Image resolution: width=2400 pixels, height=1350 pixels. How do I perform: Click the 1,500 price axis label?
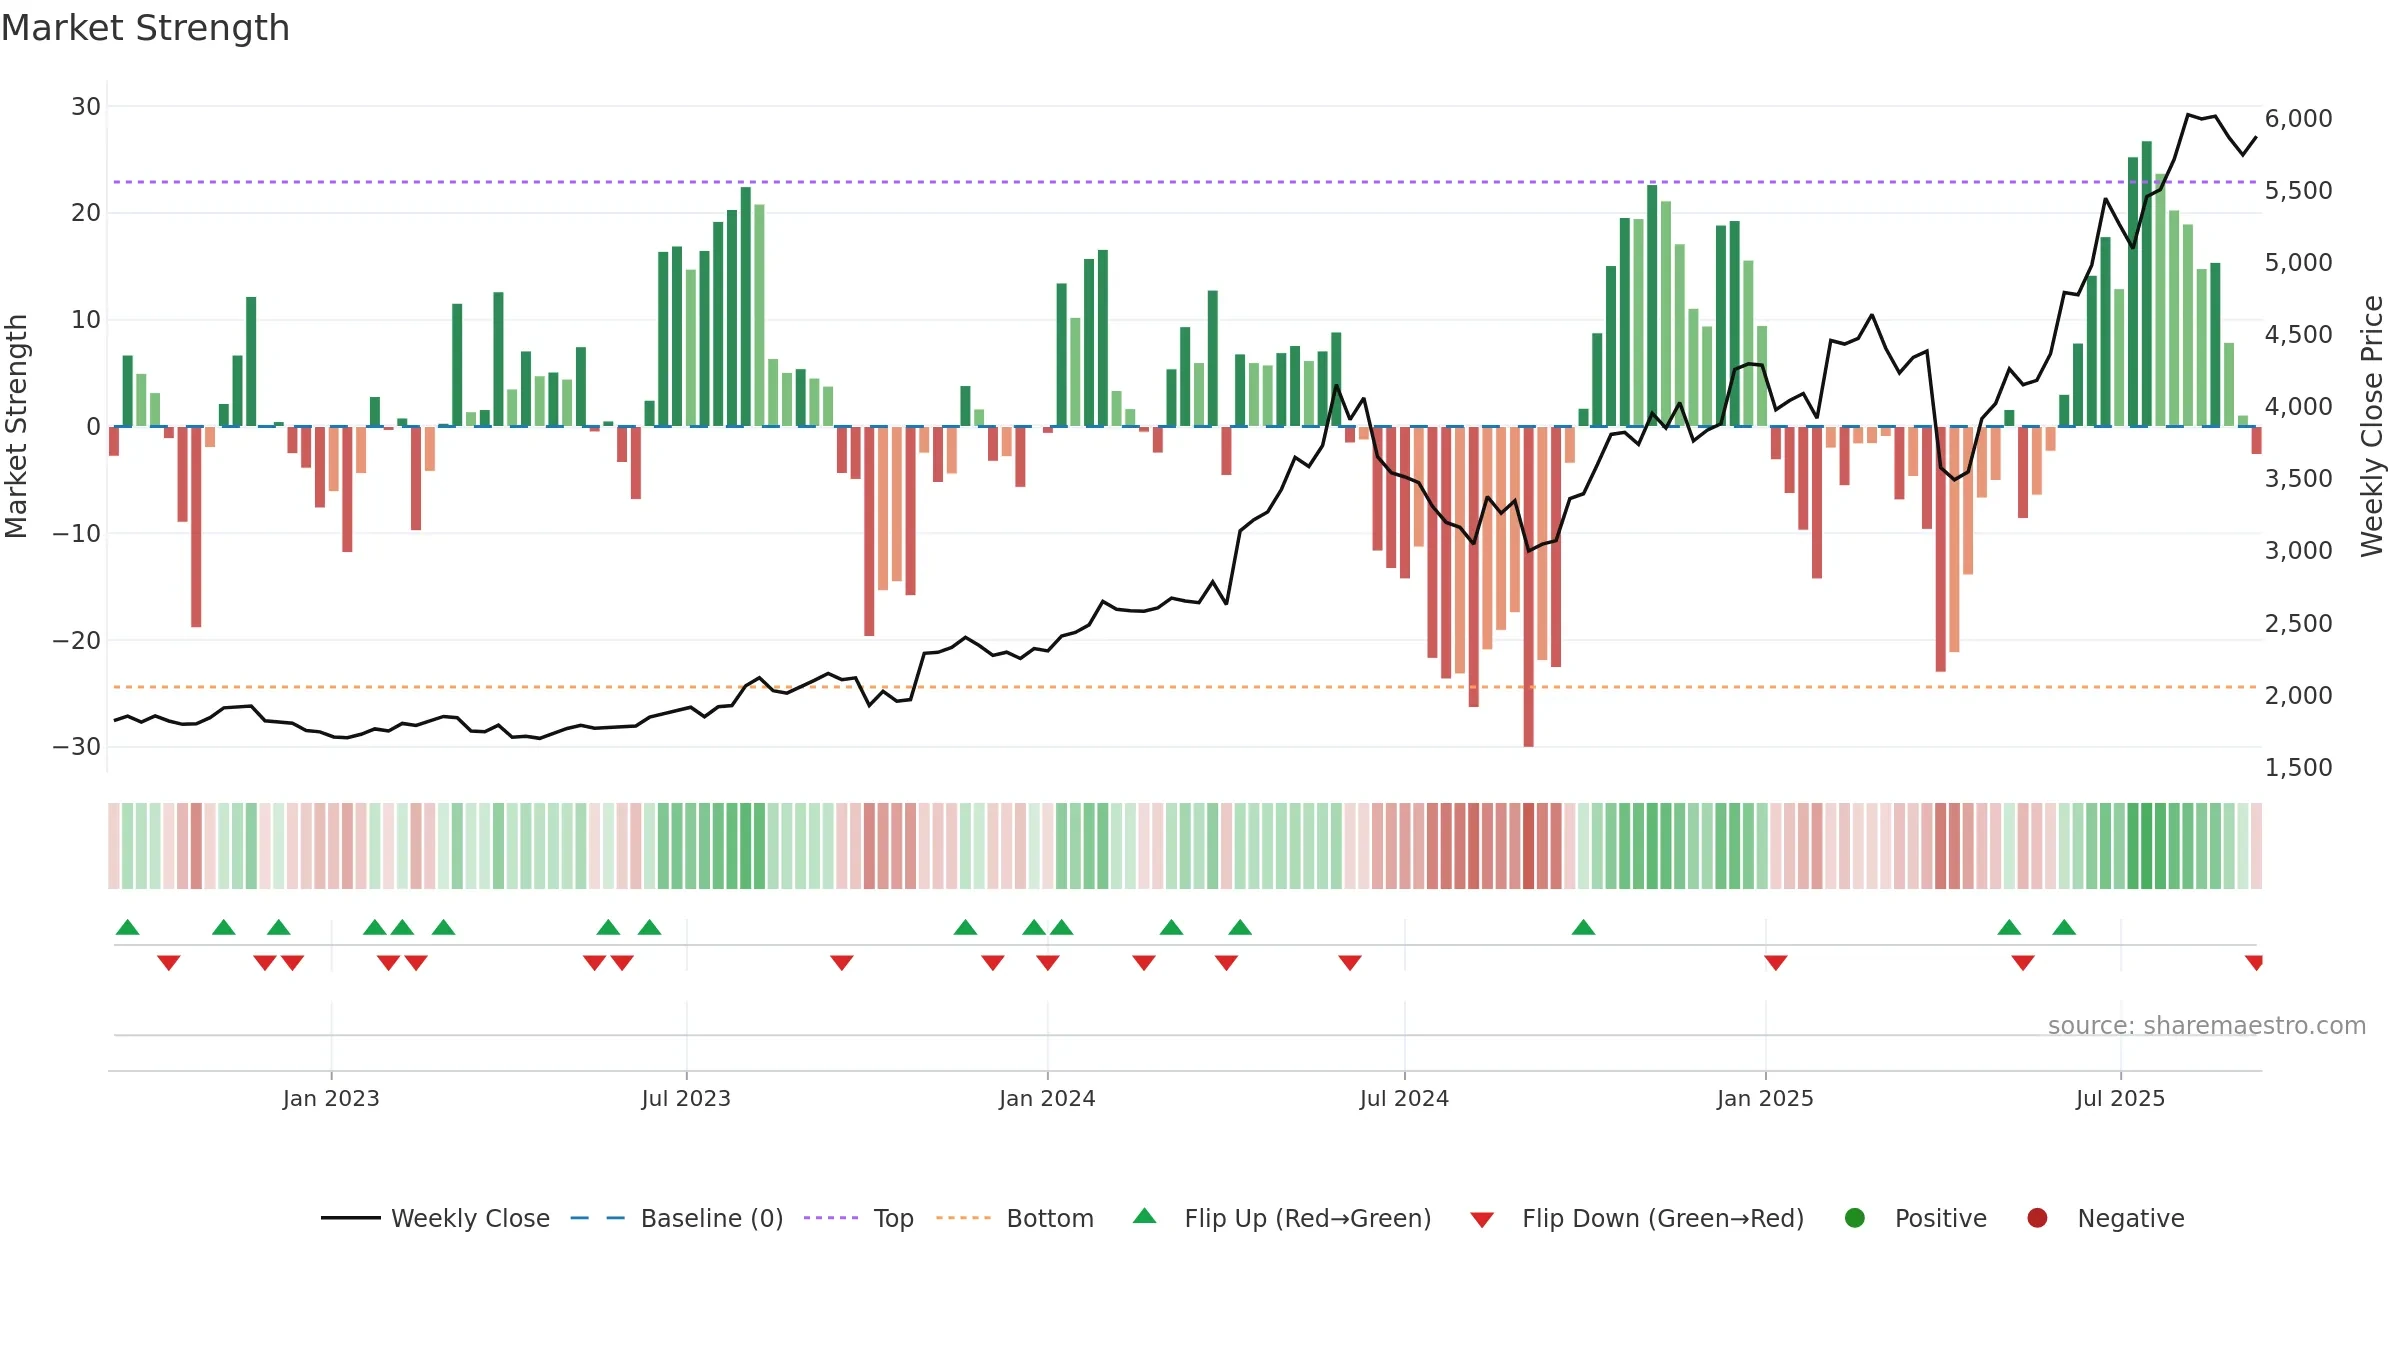tap(2298, 767)
